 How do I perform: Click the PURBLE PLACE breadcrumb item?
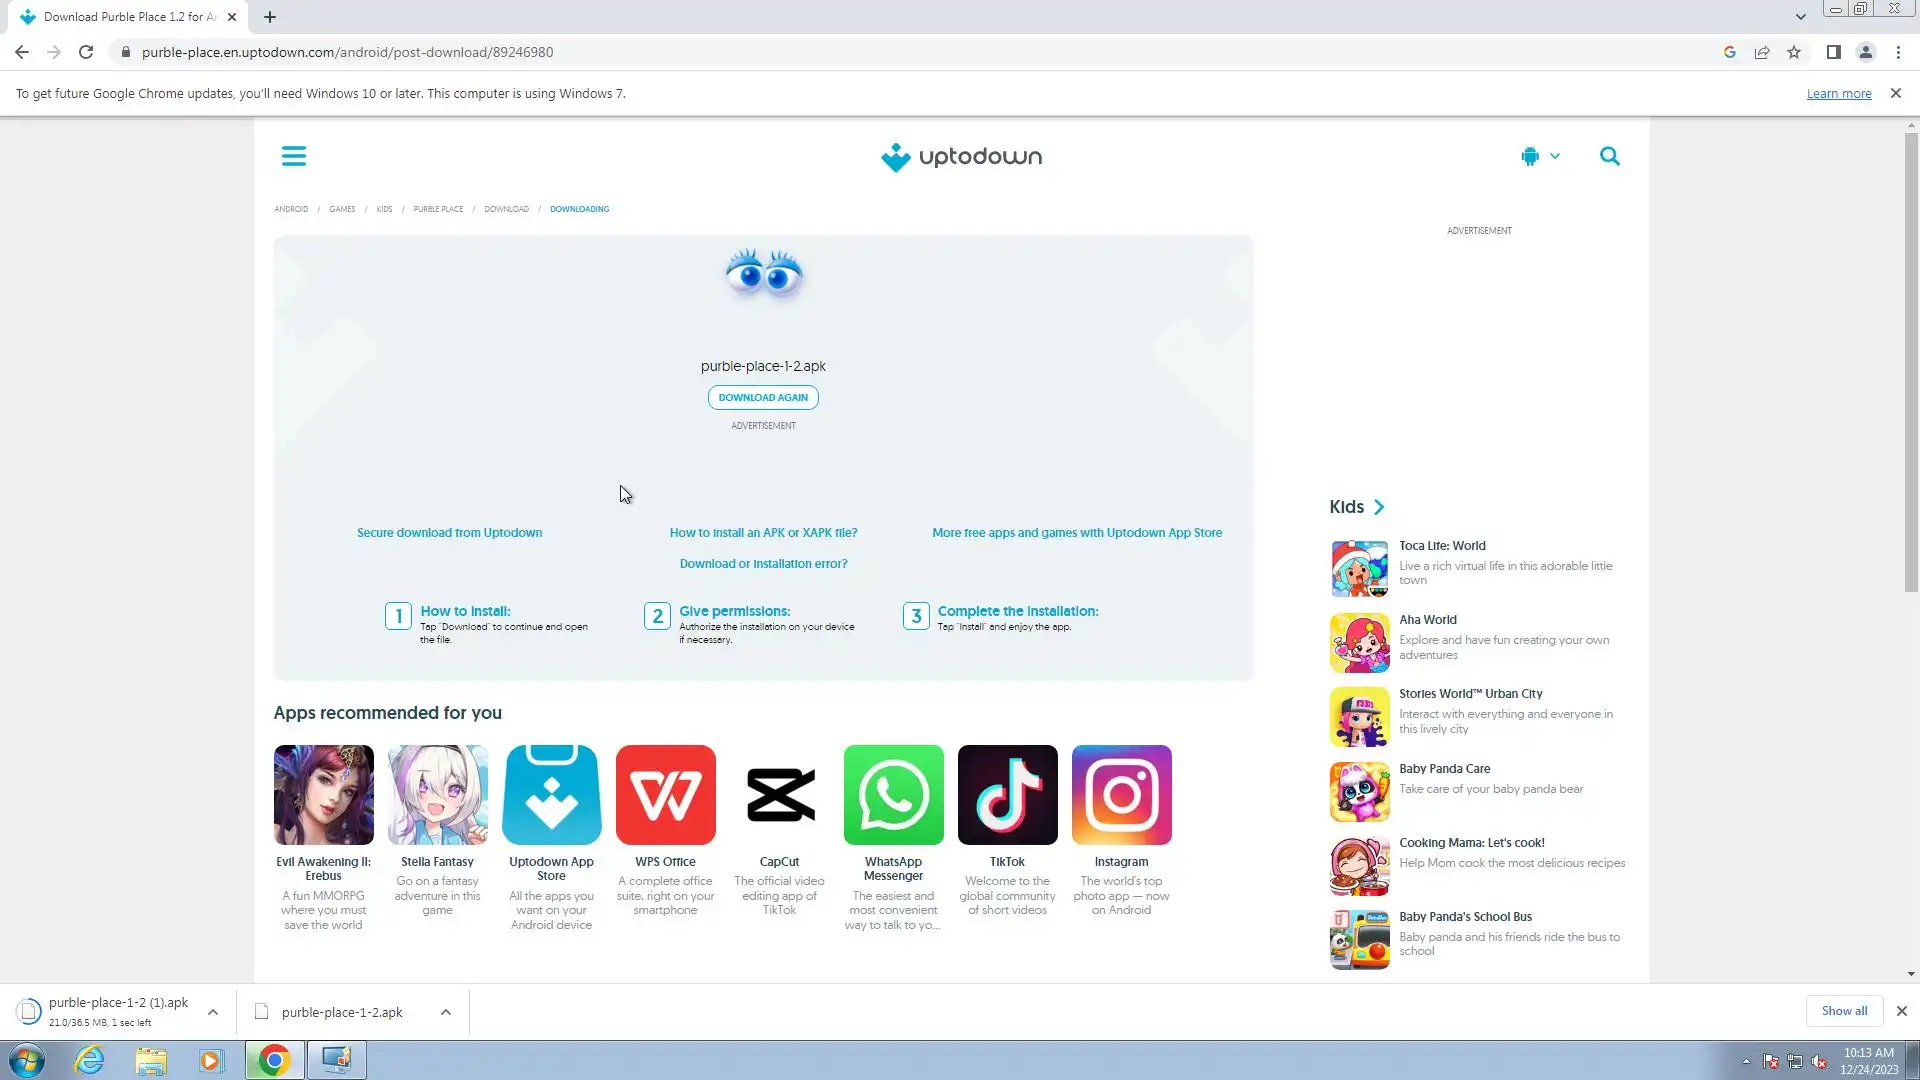pyautogui.click(x=438, y=209)
